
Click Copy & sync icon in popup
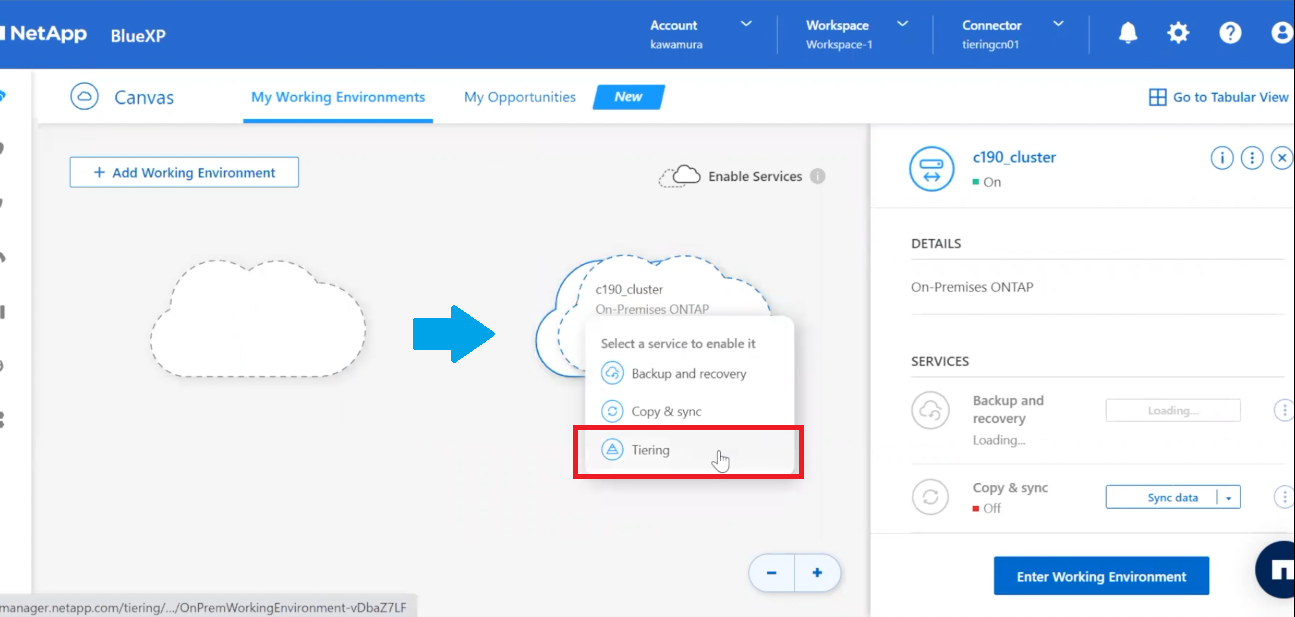coord(612,412)
